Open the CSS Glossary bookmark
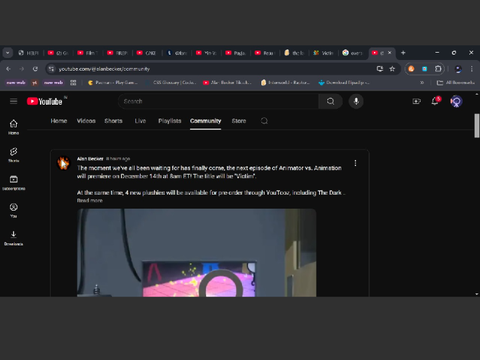The width and height of the screenshot is (480, 360). [x=171, y=82]
